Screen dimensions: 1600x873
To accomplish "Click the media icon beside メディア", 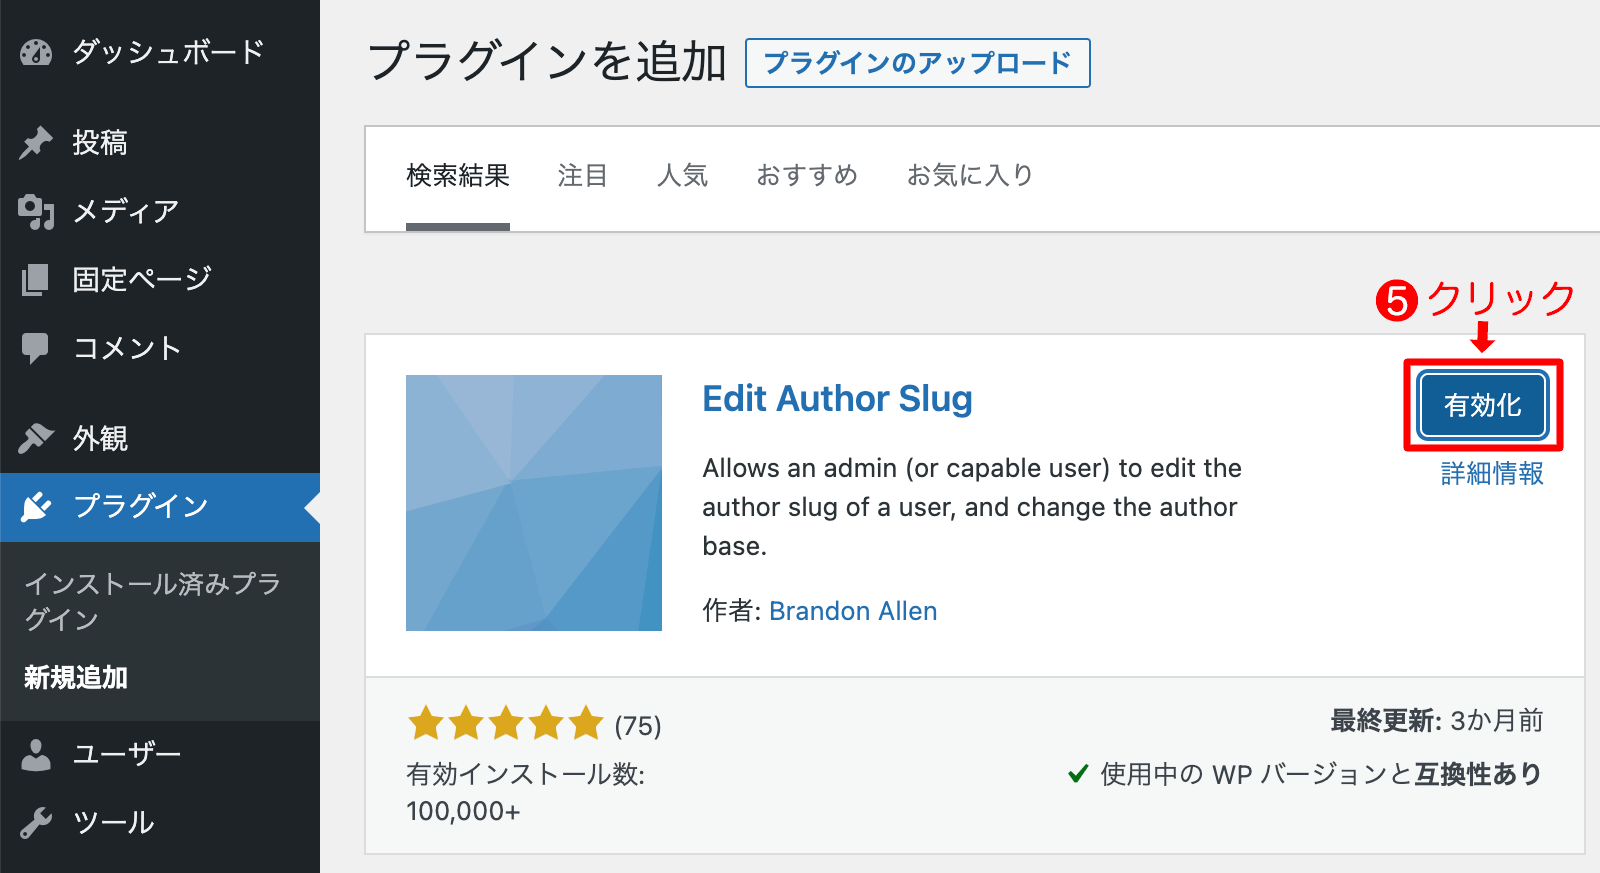I will pos(36,211).
